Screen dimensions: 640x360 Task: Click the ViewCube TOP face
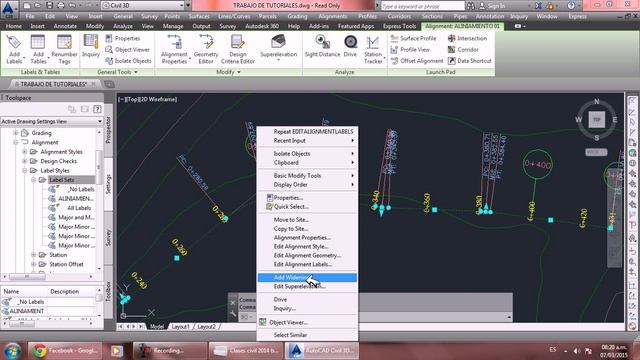596,120
